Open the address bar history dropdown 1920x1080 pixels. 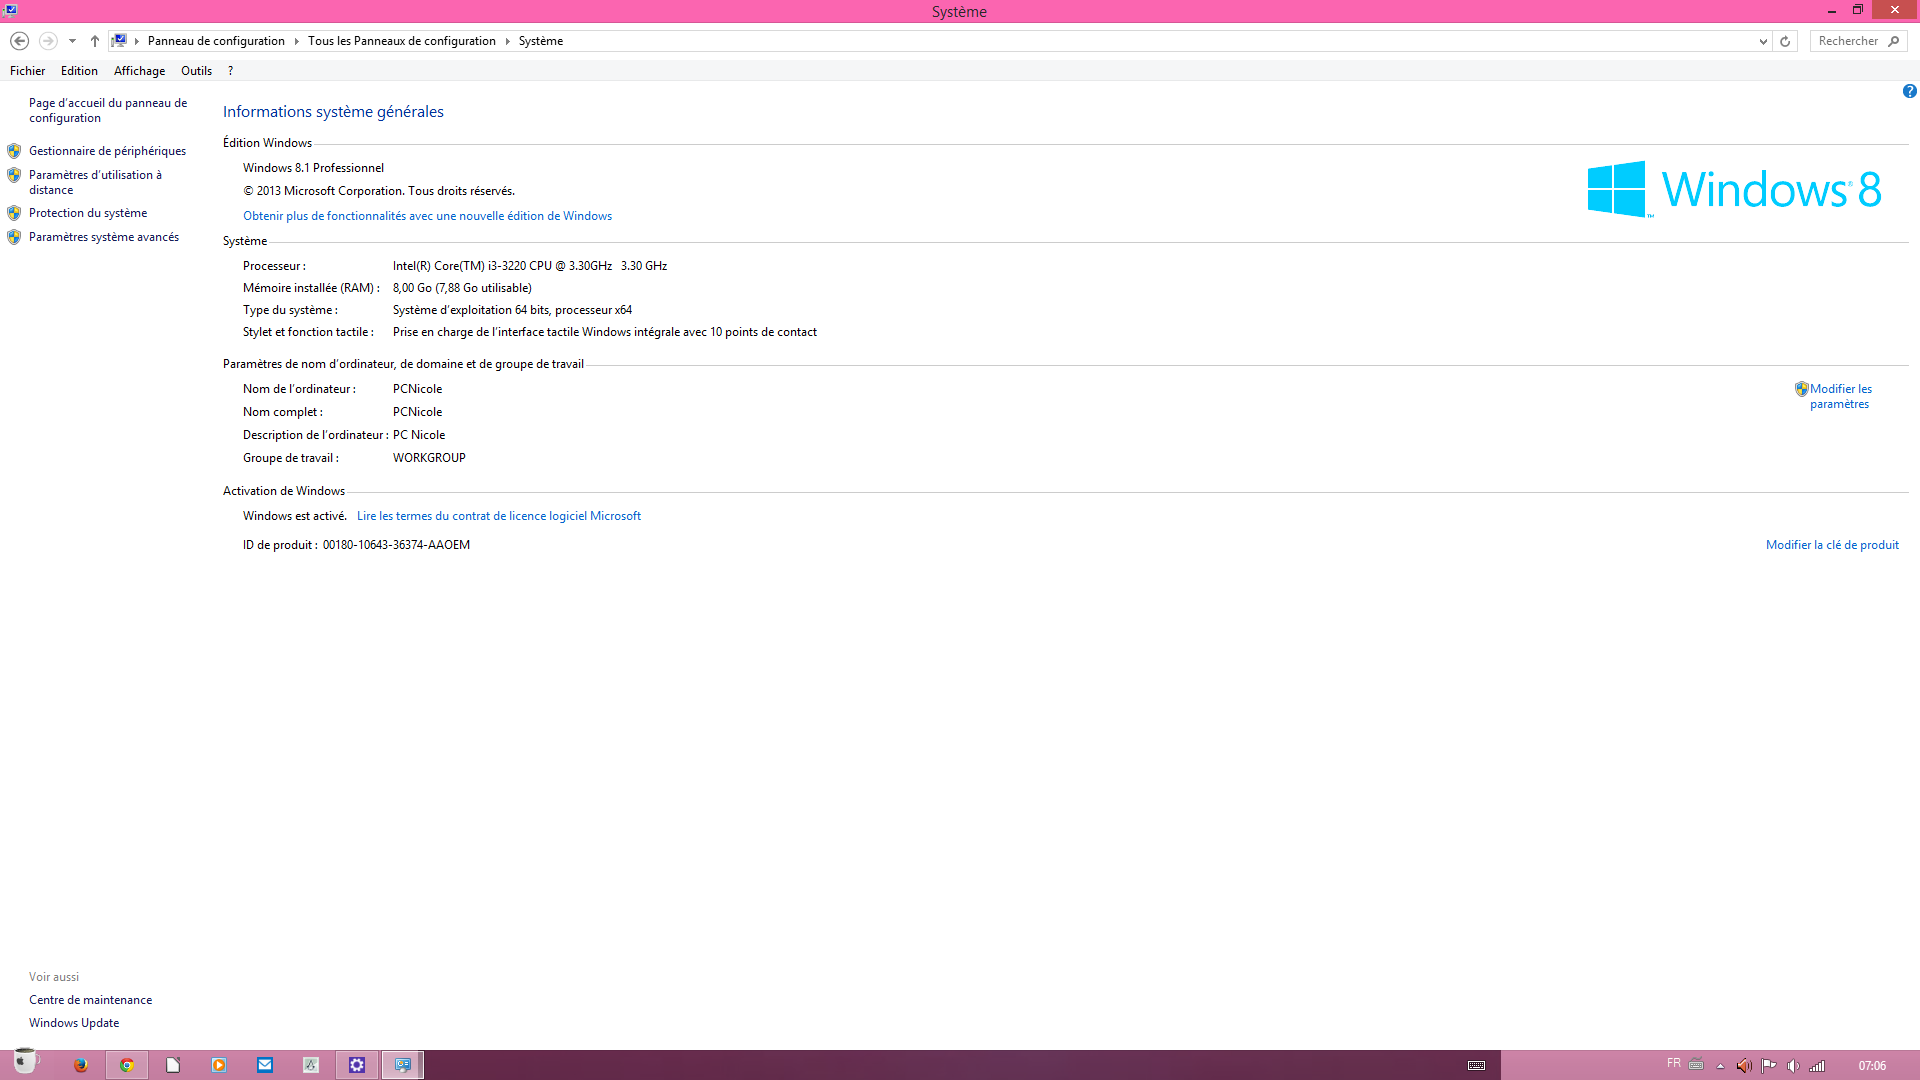tap(1763, 41)
